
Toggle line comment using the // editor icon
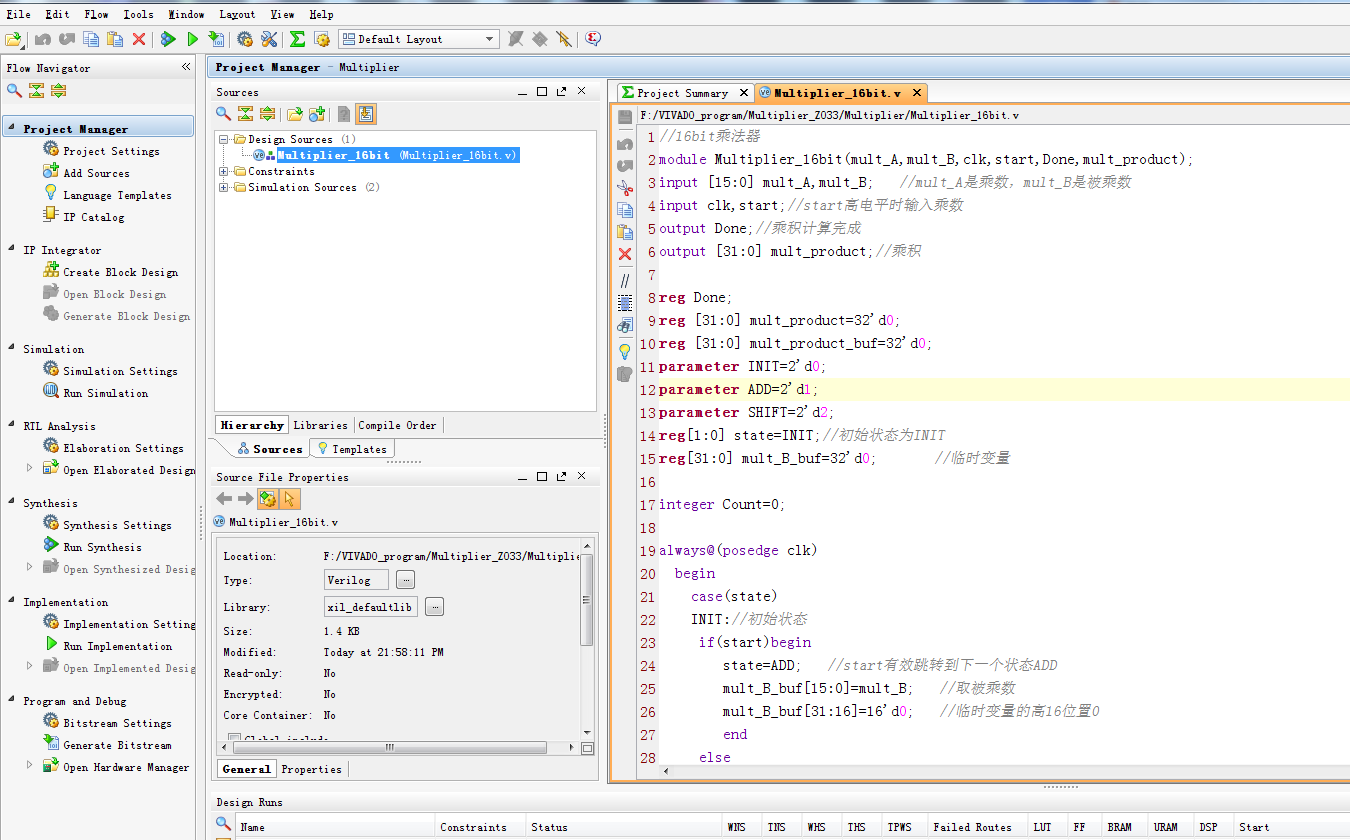click(x=625, y=281)
